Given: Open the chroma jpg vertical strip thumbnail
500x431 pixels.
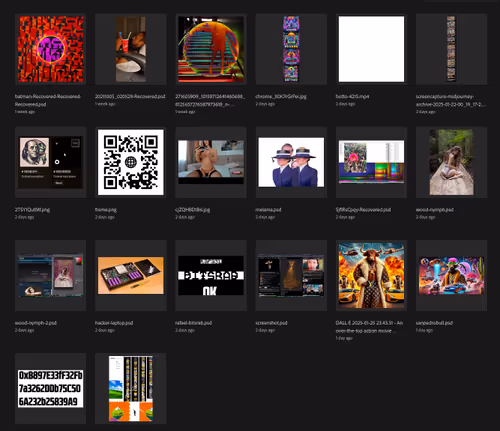Looking at the screenshot, I should (x=291, y=49).
